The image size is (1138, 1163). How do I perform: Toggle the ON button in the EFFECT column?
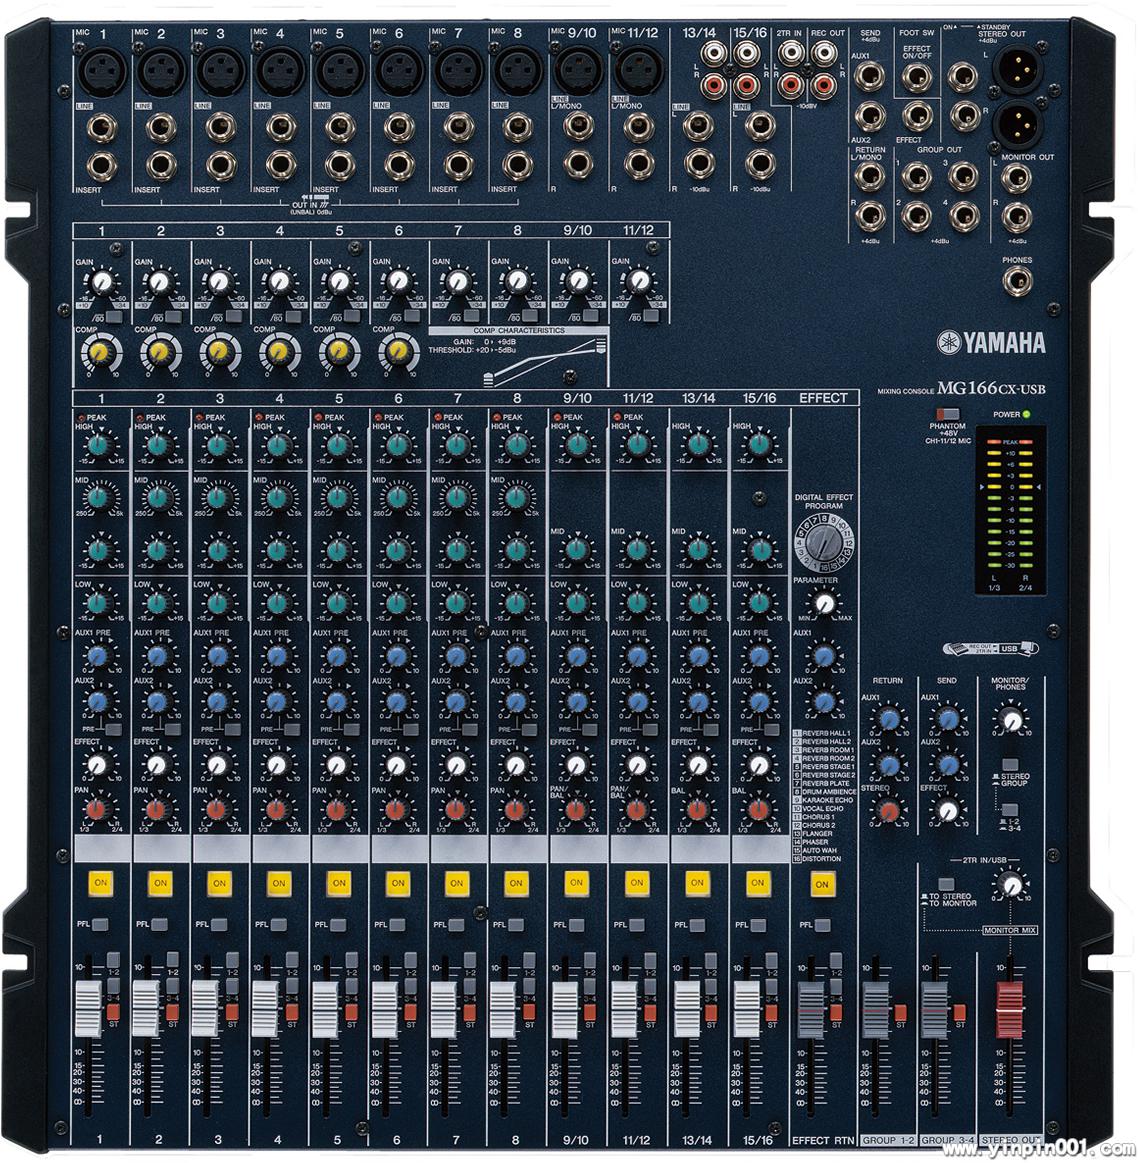tap(822, 884)
